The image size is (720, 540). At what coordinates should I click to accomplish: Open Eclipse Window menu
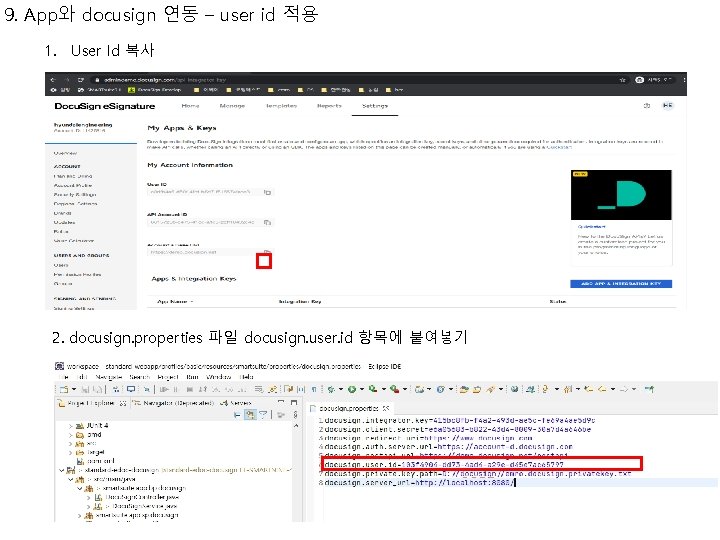[x=219, y=377]
